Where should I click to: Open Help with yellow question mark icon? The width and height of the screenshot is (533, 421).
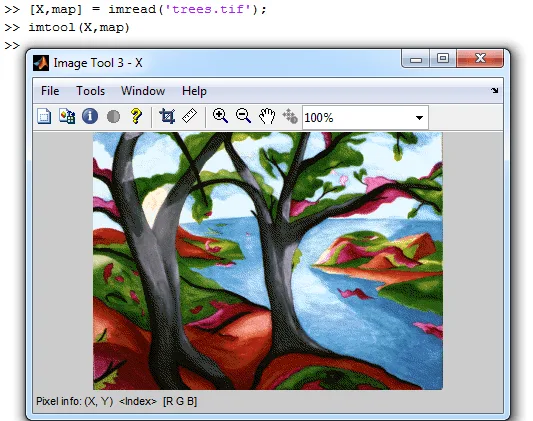coord(136,116)
